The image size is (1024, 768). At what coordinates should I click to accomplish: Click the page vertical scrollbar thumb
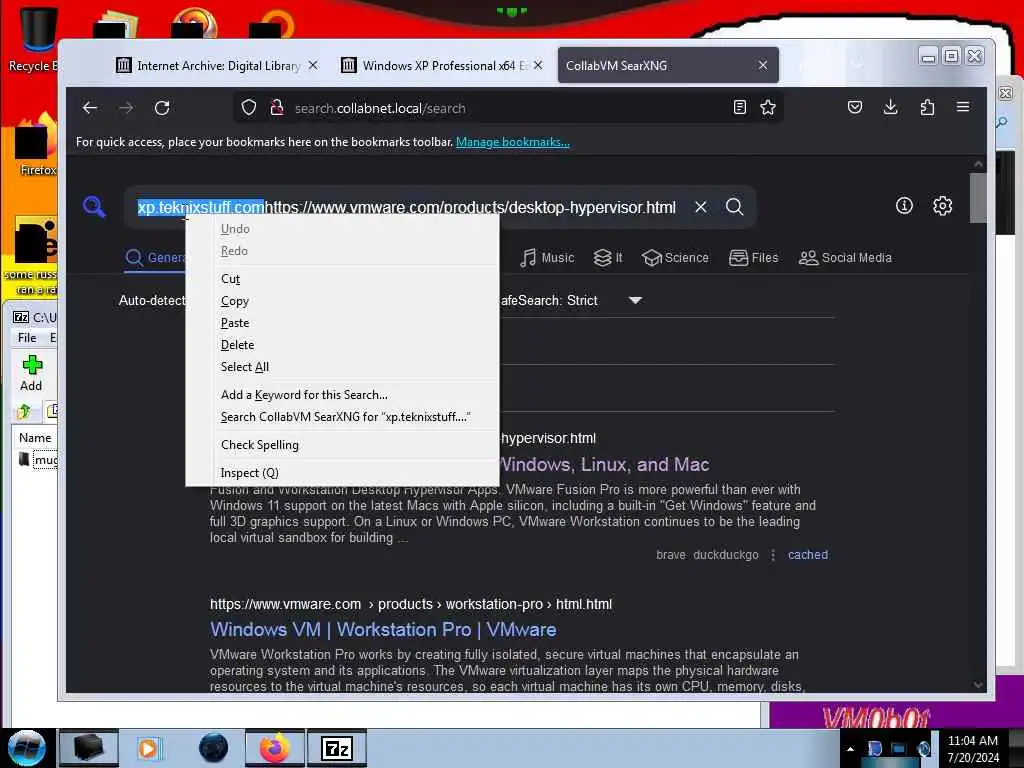coord(978,198)
